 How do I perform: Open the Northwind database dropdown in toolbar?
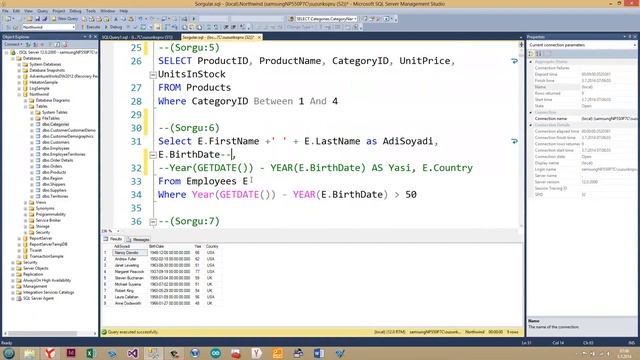48,27
